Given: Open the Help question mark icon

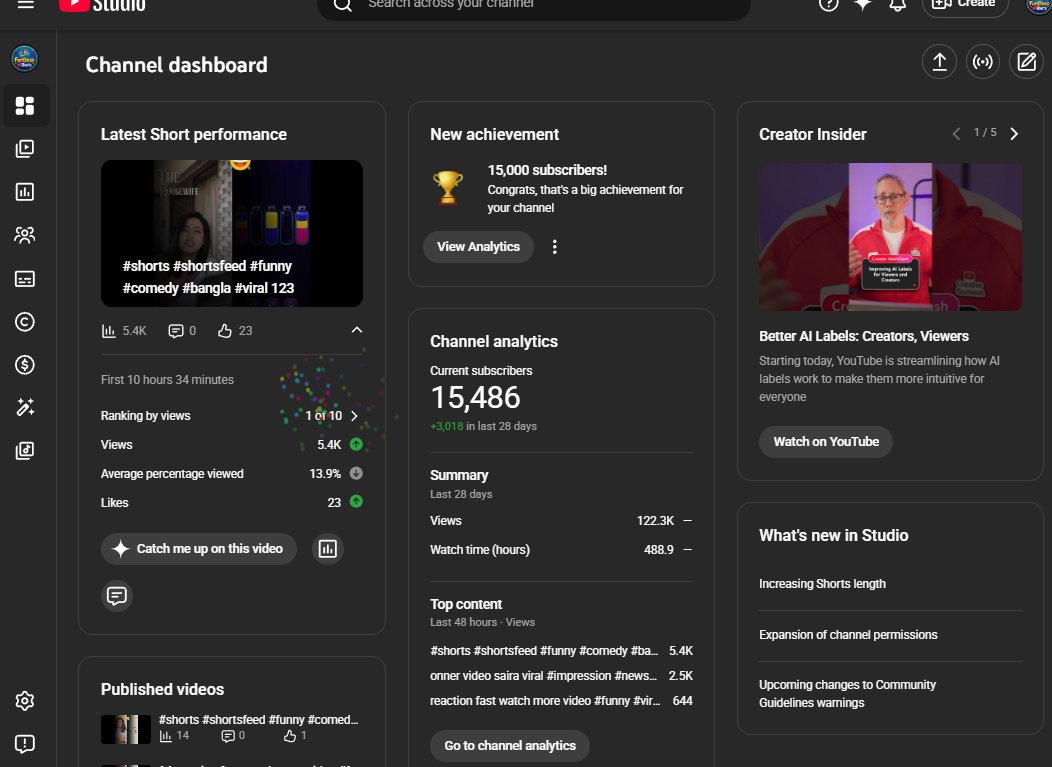Looking at the screenshot, I should coord(829,4).
